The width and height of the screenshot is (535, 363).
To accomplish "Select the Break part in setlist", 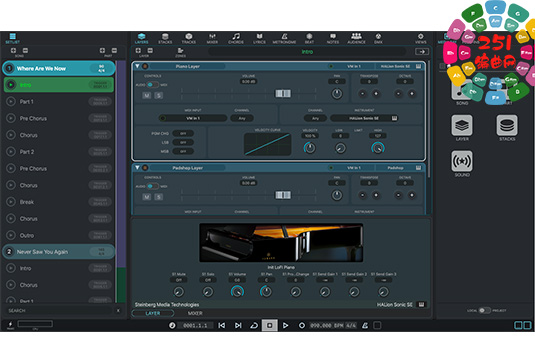I will coord(59,202).
